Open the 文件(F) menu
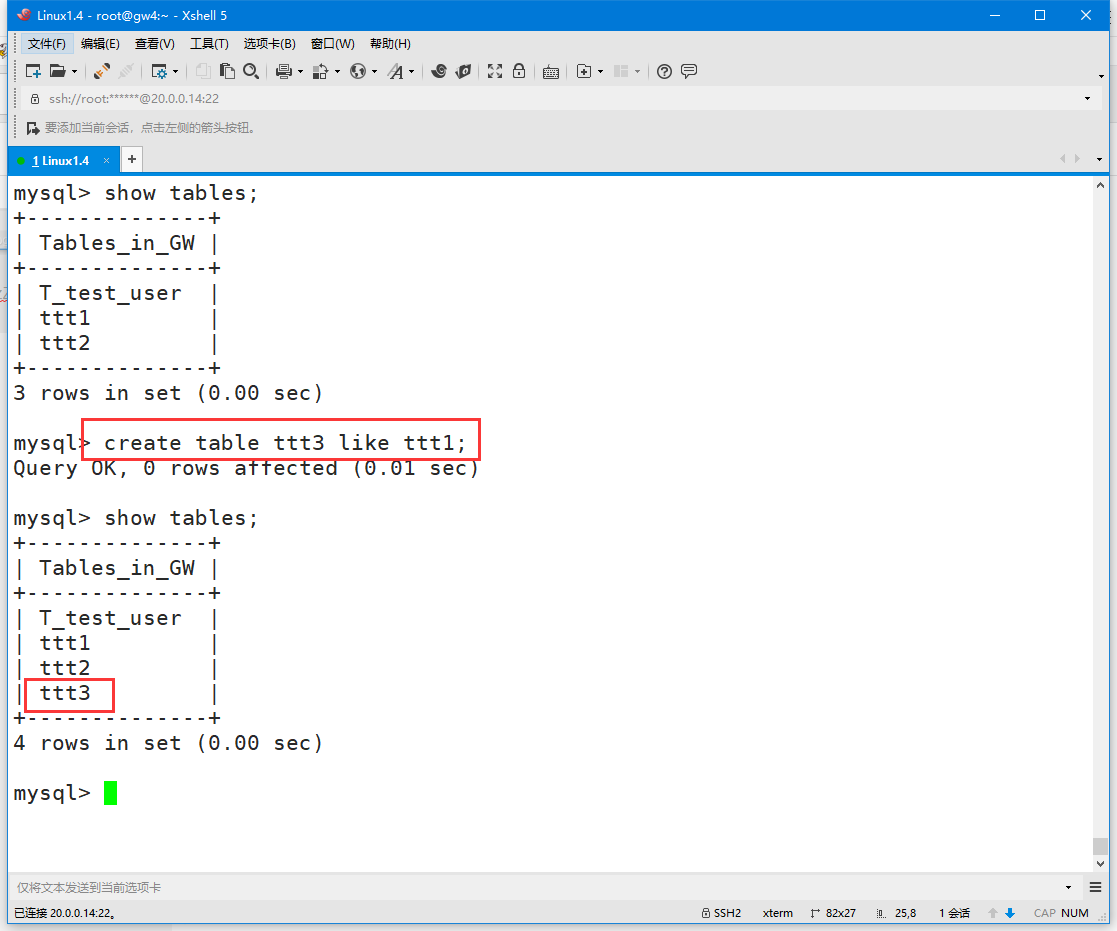The width and height of the screenshot is (1117, 931). point(47,44)
